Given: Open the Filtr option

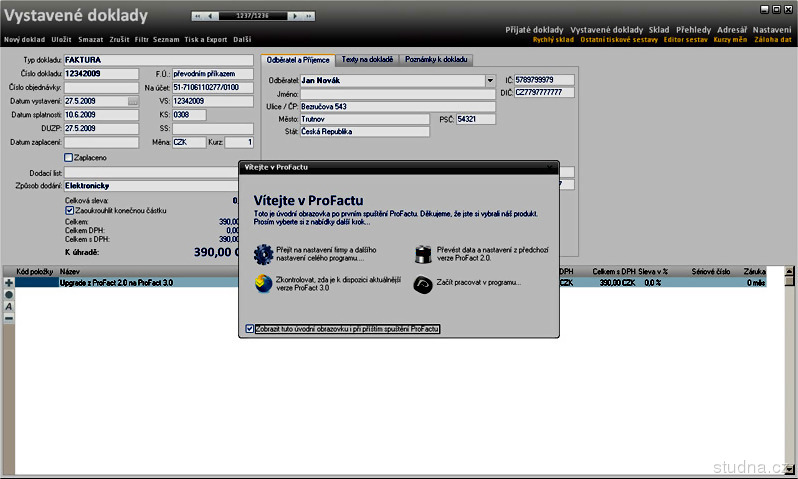Looking at the screenshot, I should click(x=141, y=39).
